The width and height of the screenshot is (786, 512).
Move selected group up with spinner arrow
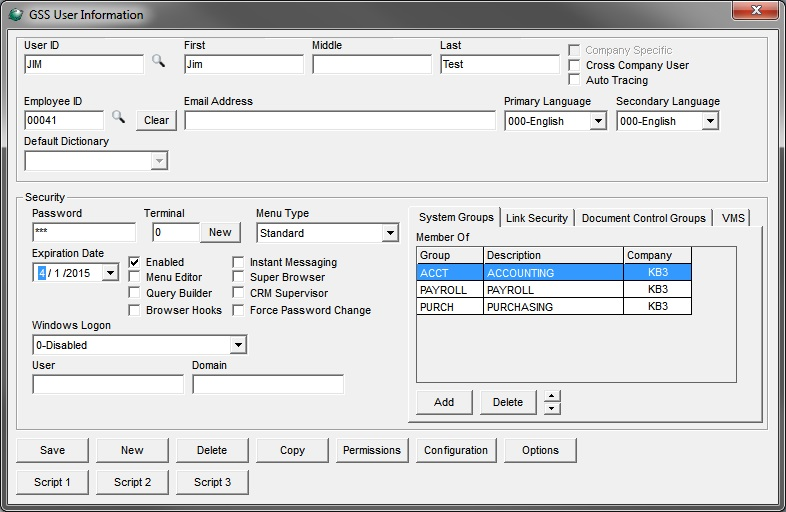point(551,396)
